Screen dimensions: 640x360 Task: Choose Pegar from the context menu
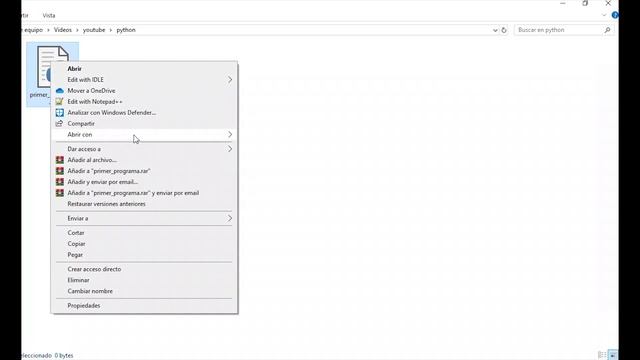pos(144,255)
